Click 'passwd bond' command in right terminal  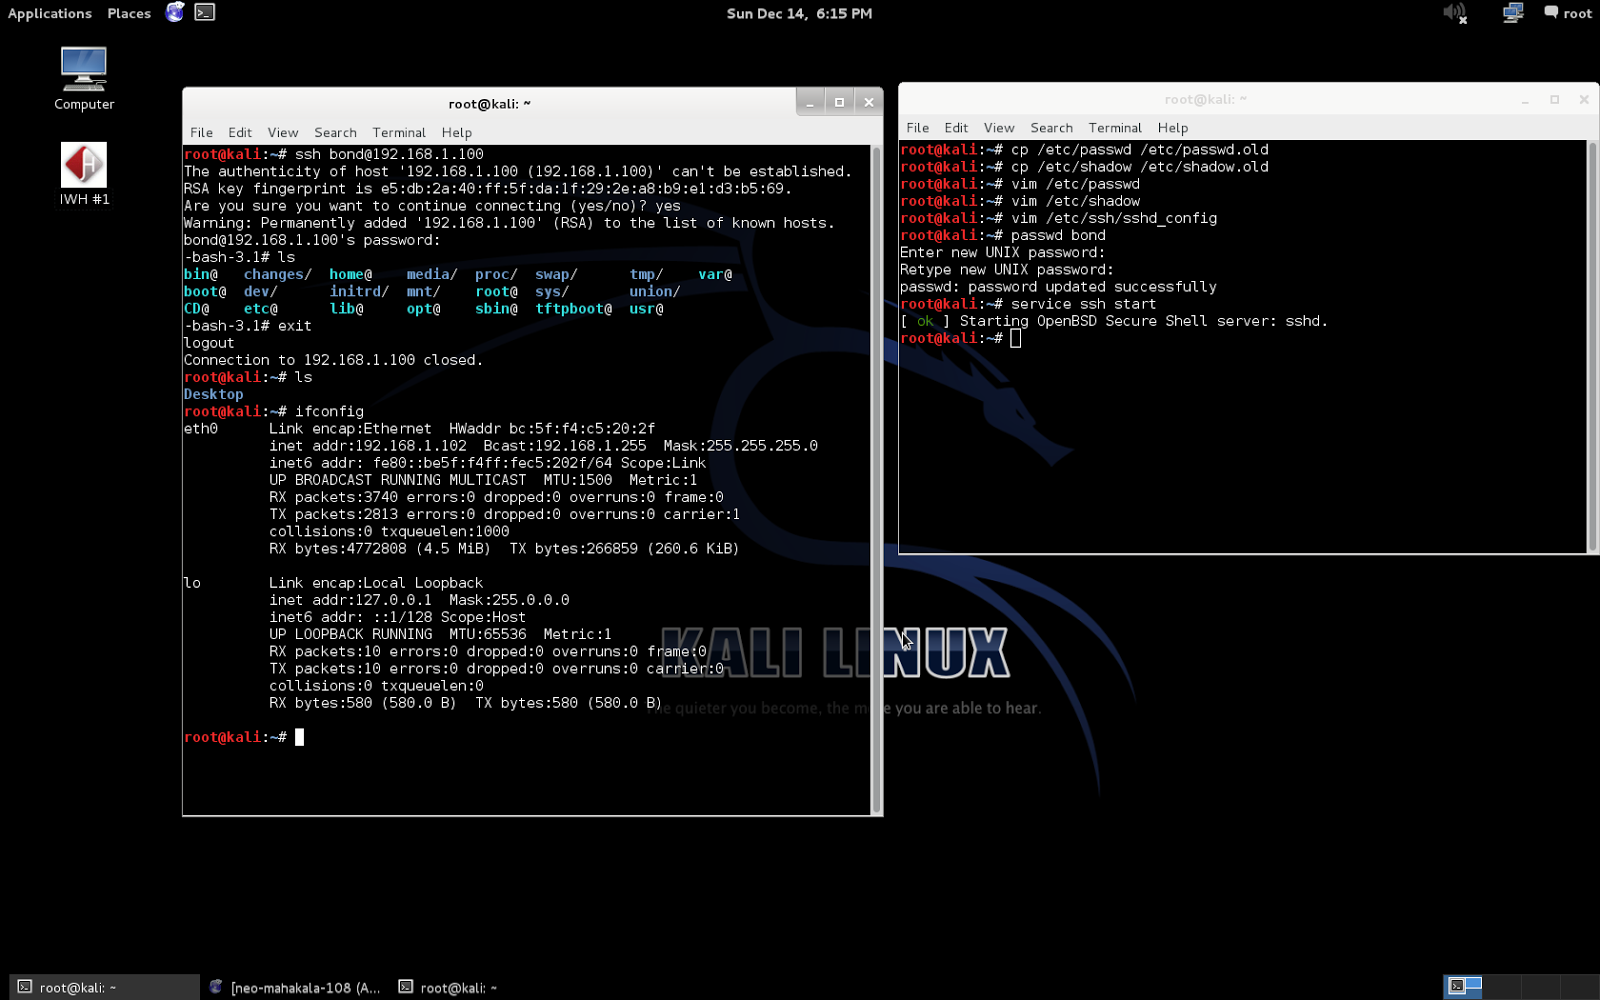1058,236
